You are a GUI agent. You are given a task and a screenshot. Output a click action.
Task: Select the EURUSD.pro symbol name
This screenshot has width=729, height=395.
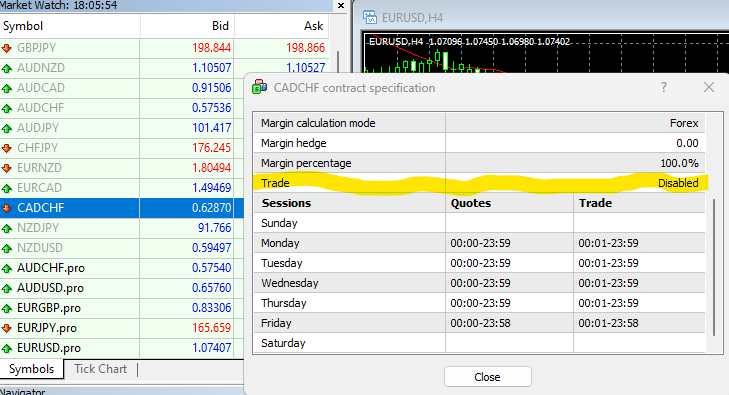click(49, 348)
